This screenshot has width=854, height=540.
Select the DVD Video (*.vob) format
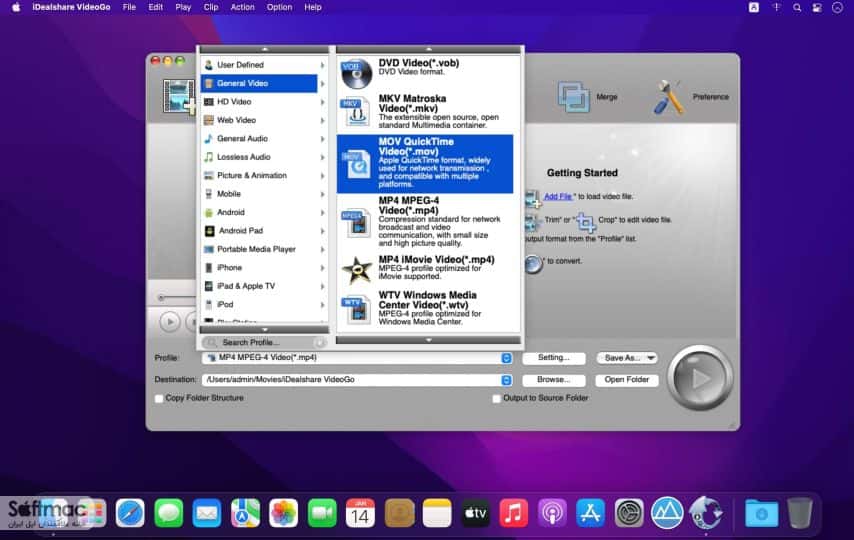point(425,73)
